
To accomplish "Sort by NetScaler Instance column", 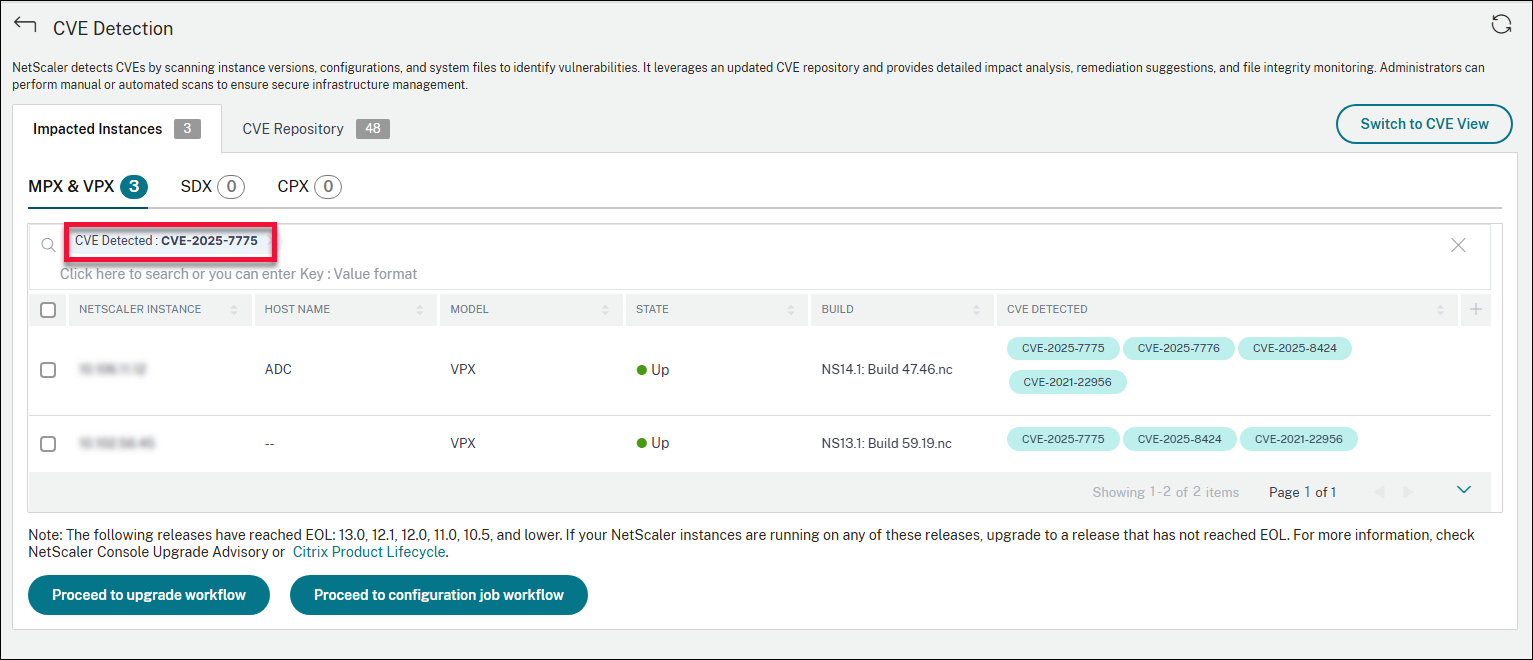I will [234, 310].
